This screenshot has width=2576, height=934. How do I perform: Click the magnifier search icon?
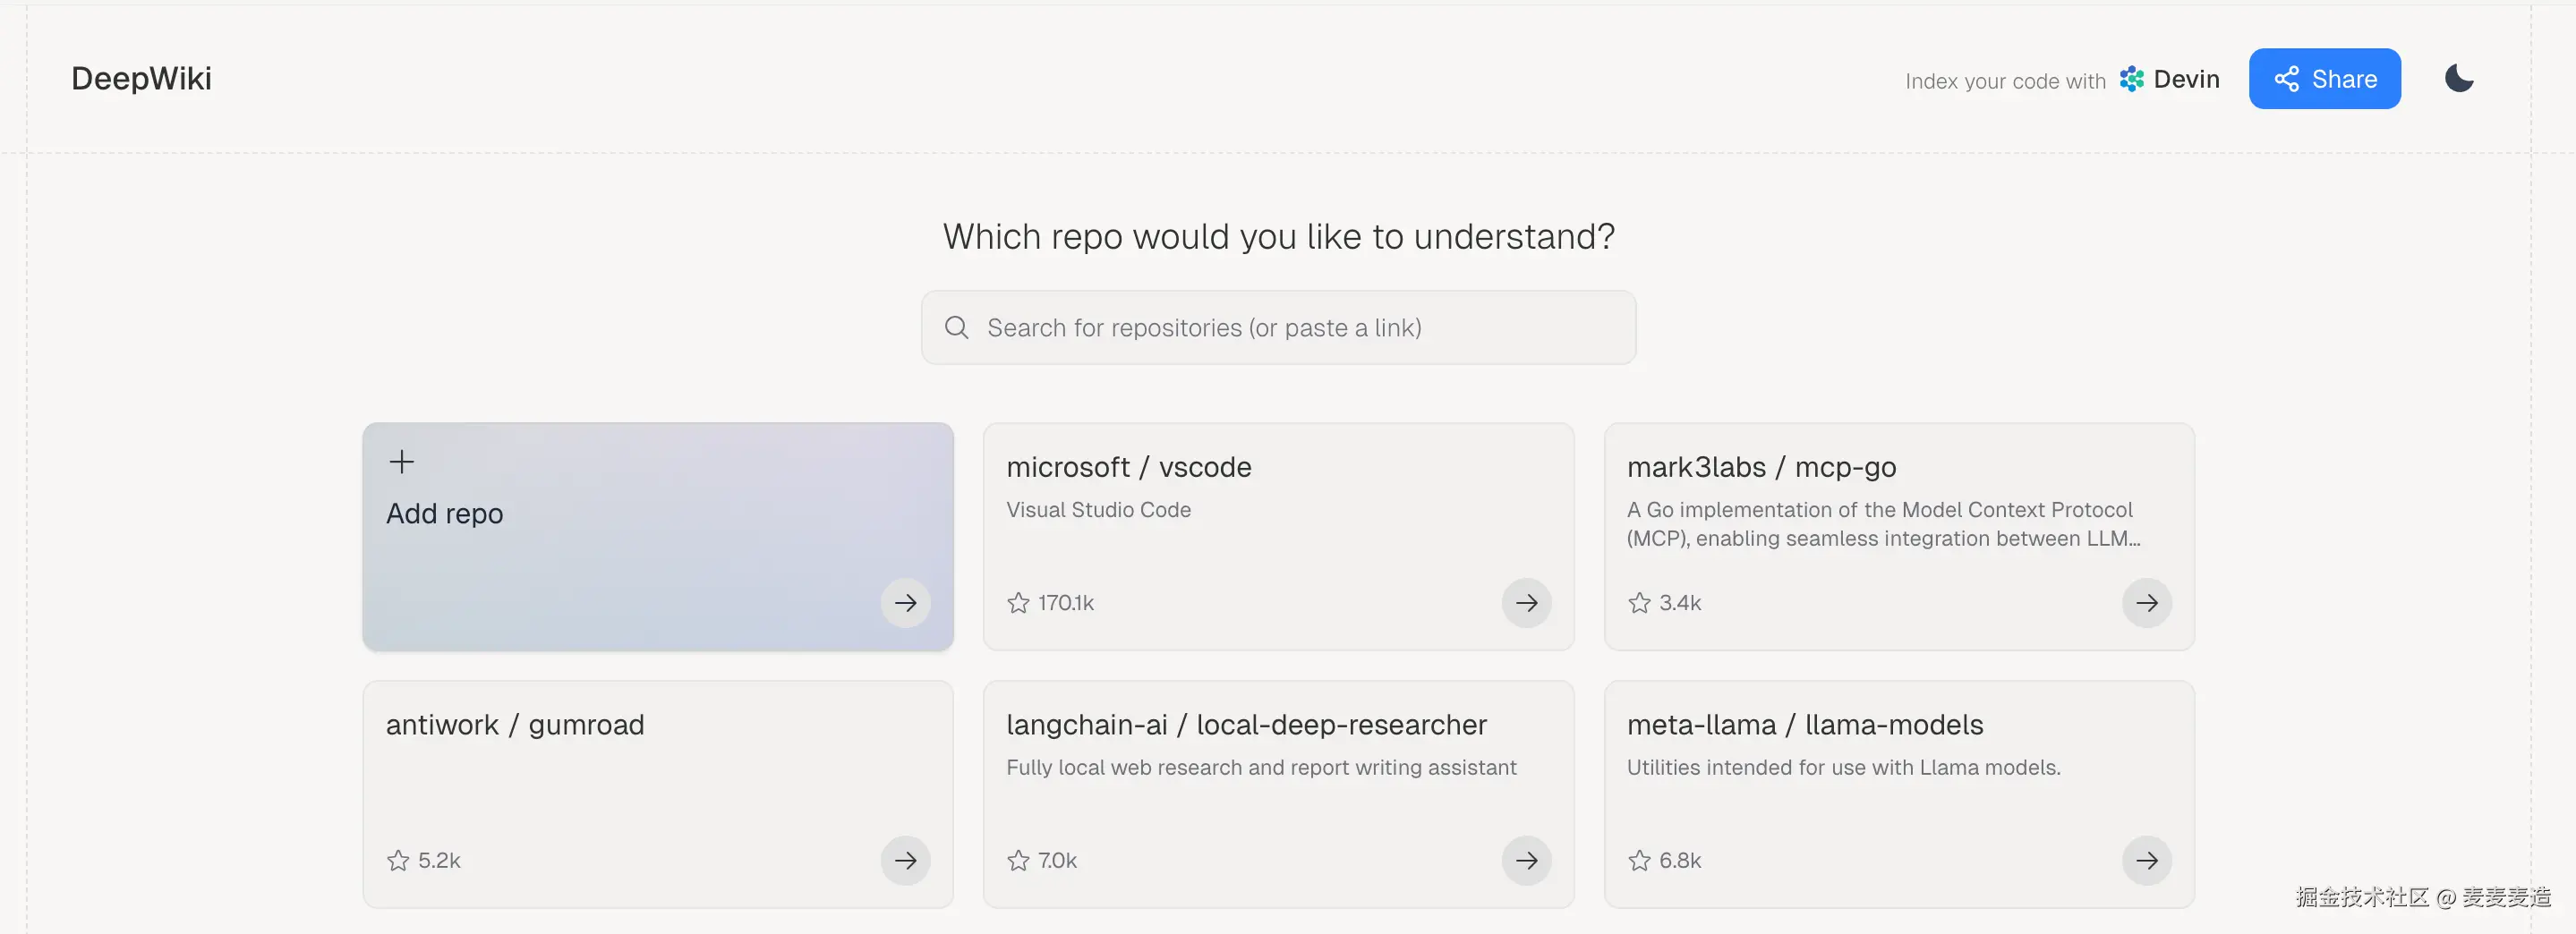[x=957, y=328]
